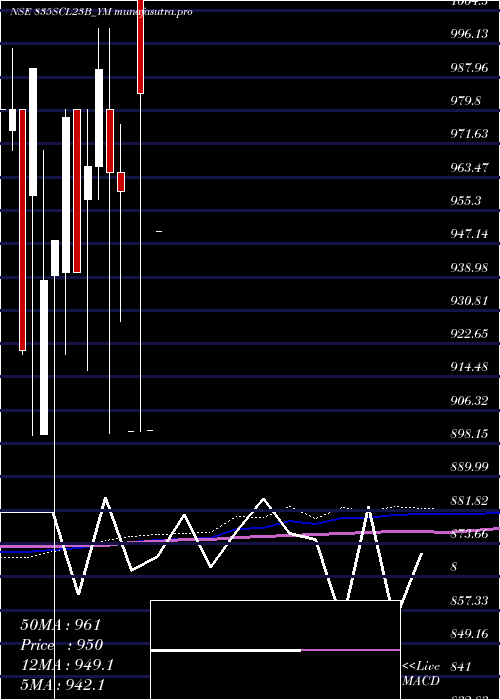Click the Live MACD label
Image resolution: width=500 pixels, height=700 pixels.
point(421,674)
